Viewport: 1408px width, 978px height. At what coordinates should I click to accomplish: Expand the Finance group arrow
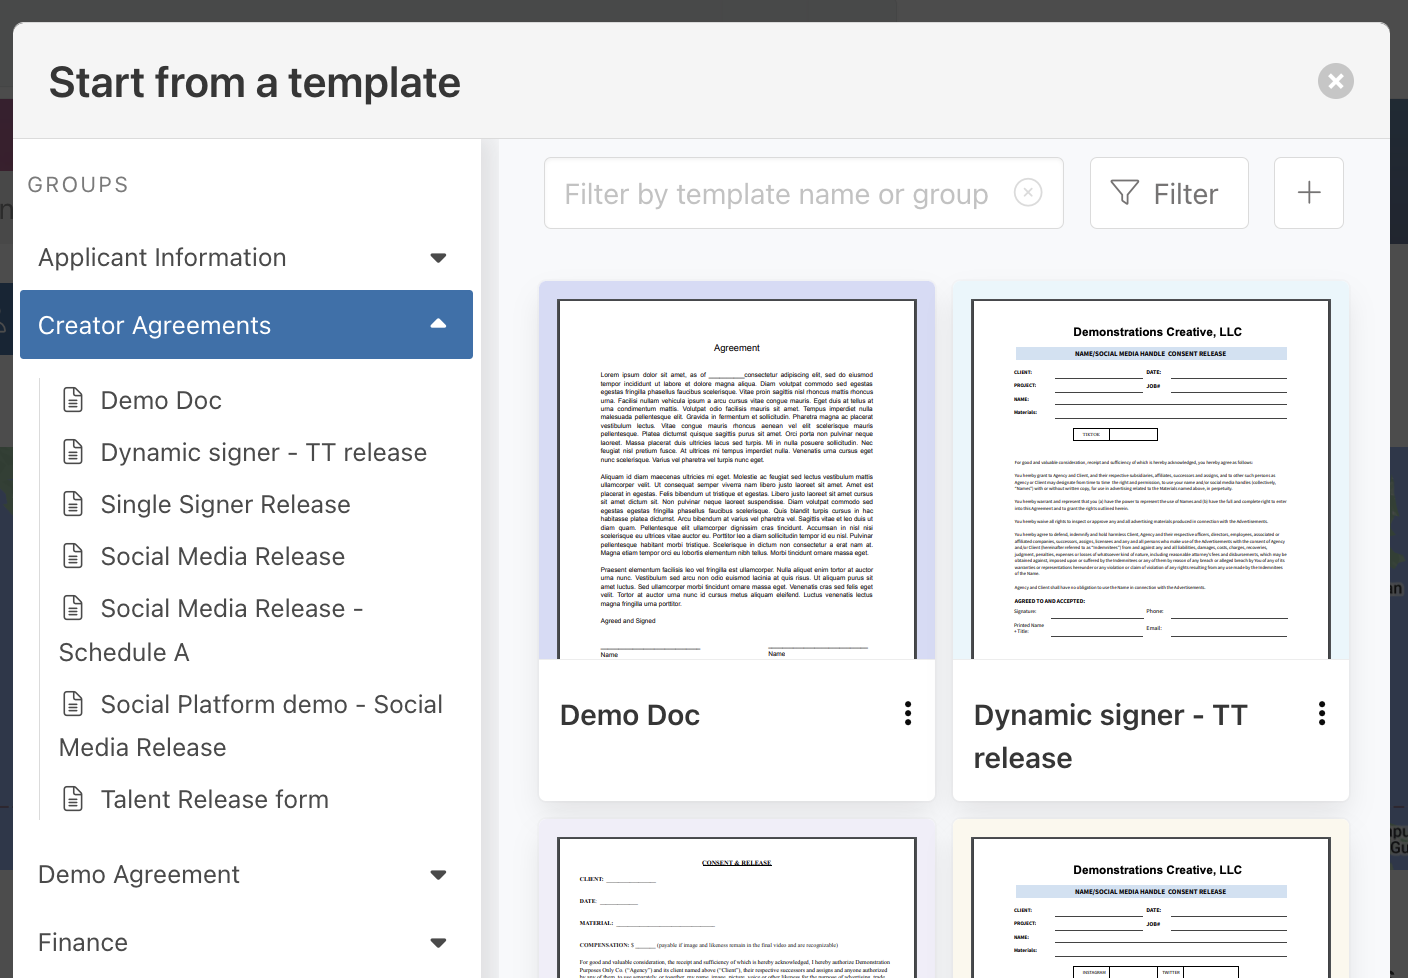[438, 943]
